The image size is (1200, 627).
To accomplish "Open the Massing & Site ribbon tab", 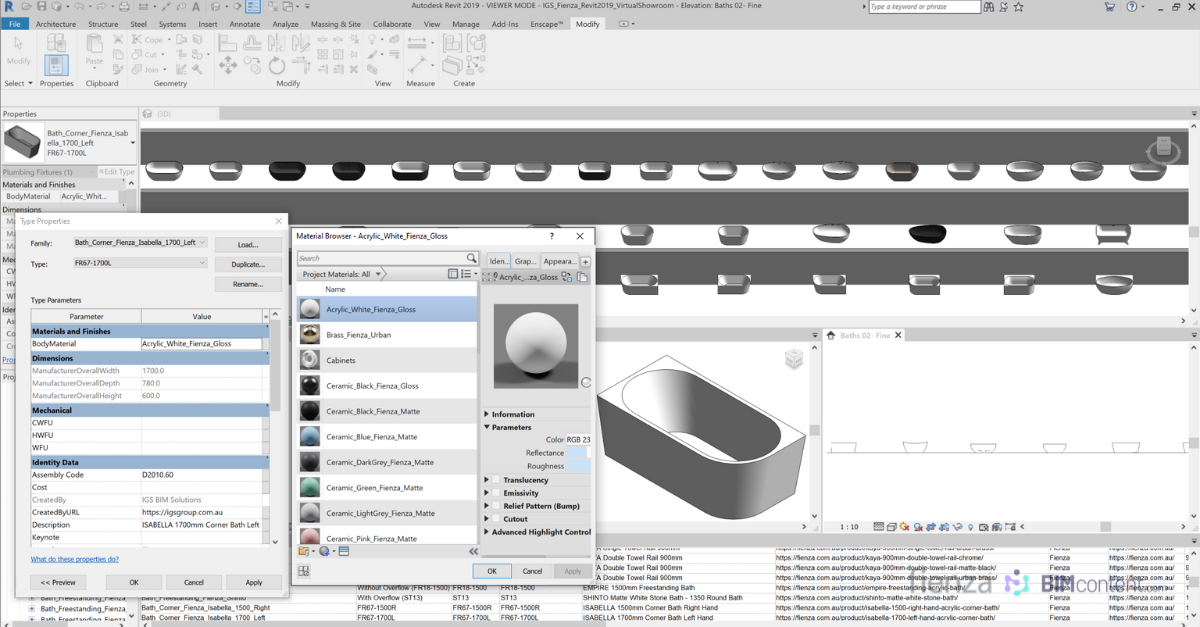I will [336, 23].
